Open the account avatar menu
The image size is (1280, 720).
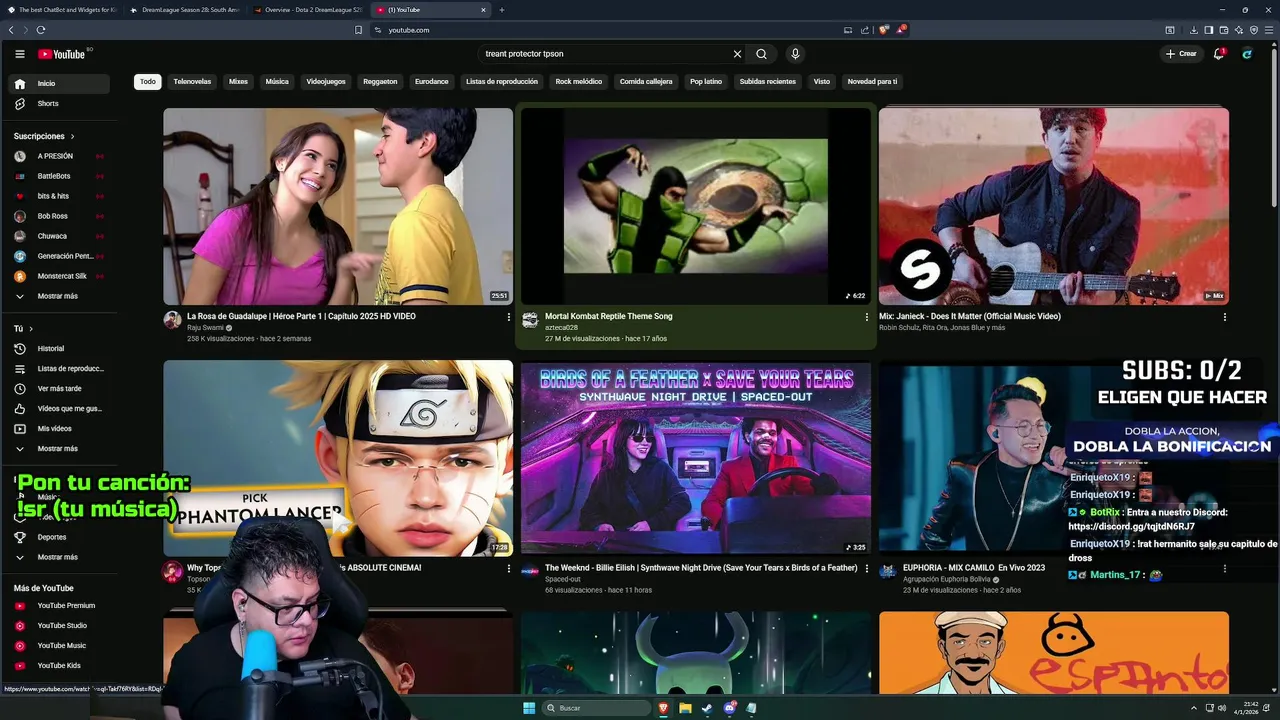pos(1247,54)
